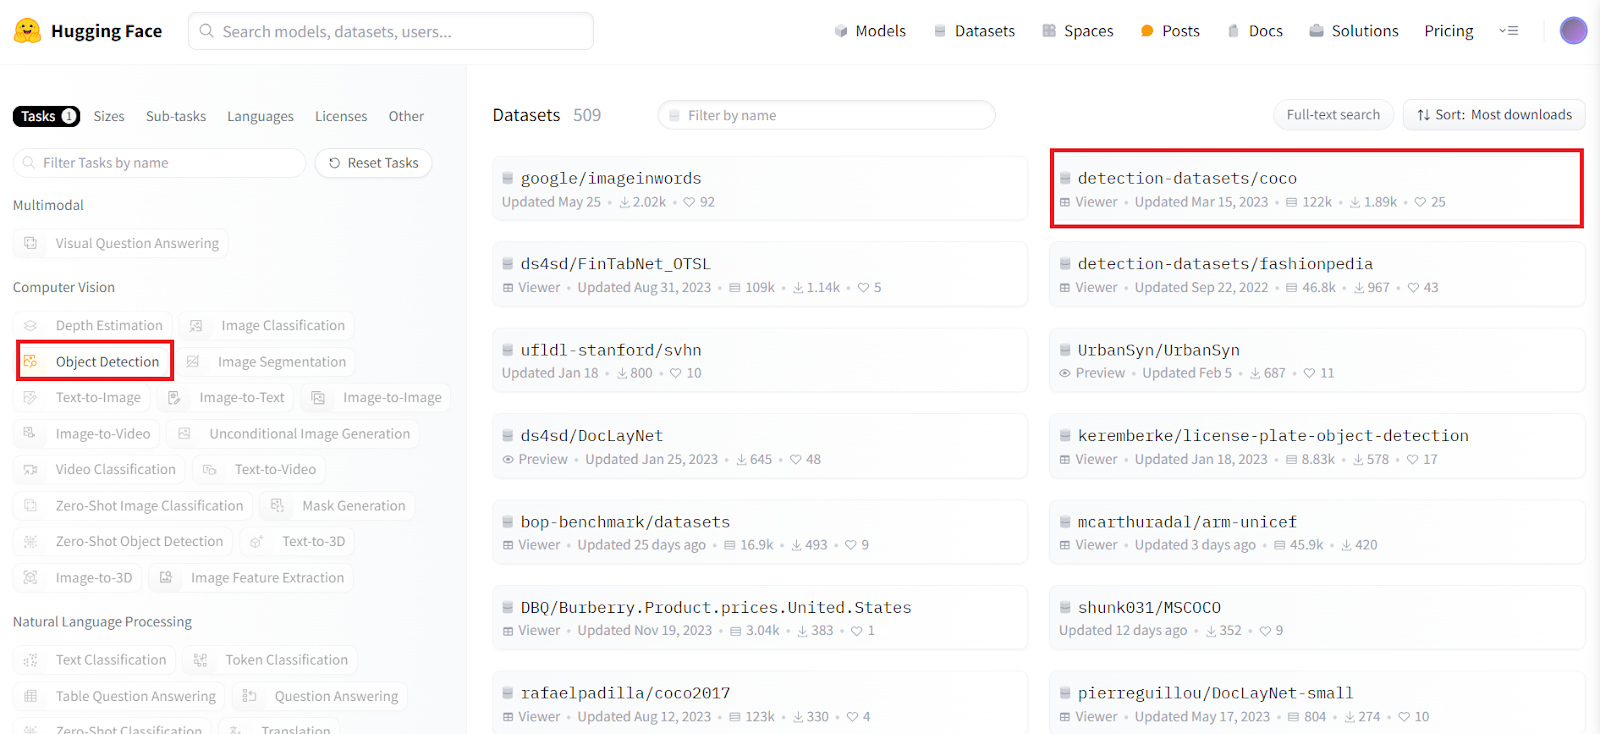Go to the Pricing page
The image size is (1600, 734).
click(x=1449, y=31)
